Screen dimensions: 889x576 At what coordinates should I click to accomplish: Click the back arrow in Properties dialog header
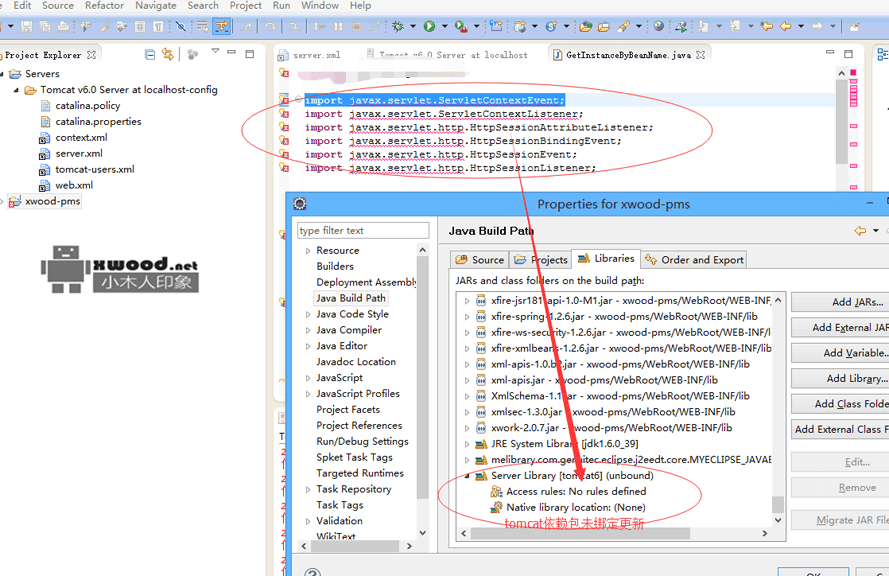pos(860,230)
